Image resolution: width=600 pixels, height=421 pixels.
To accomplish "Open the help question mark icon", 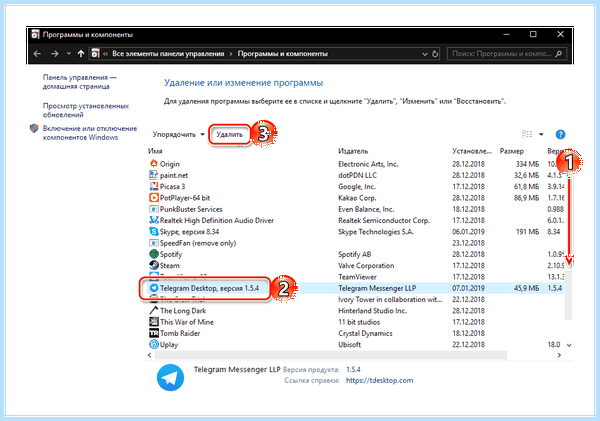I will [560, 134].
